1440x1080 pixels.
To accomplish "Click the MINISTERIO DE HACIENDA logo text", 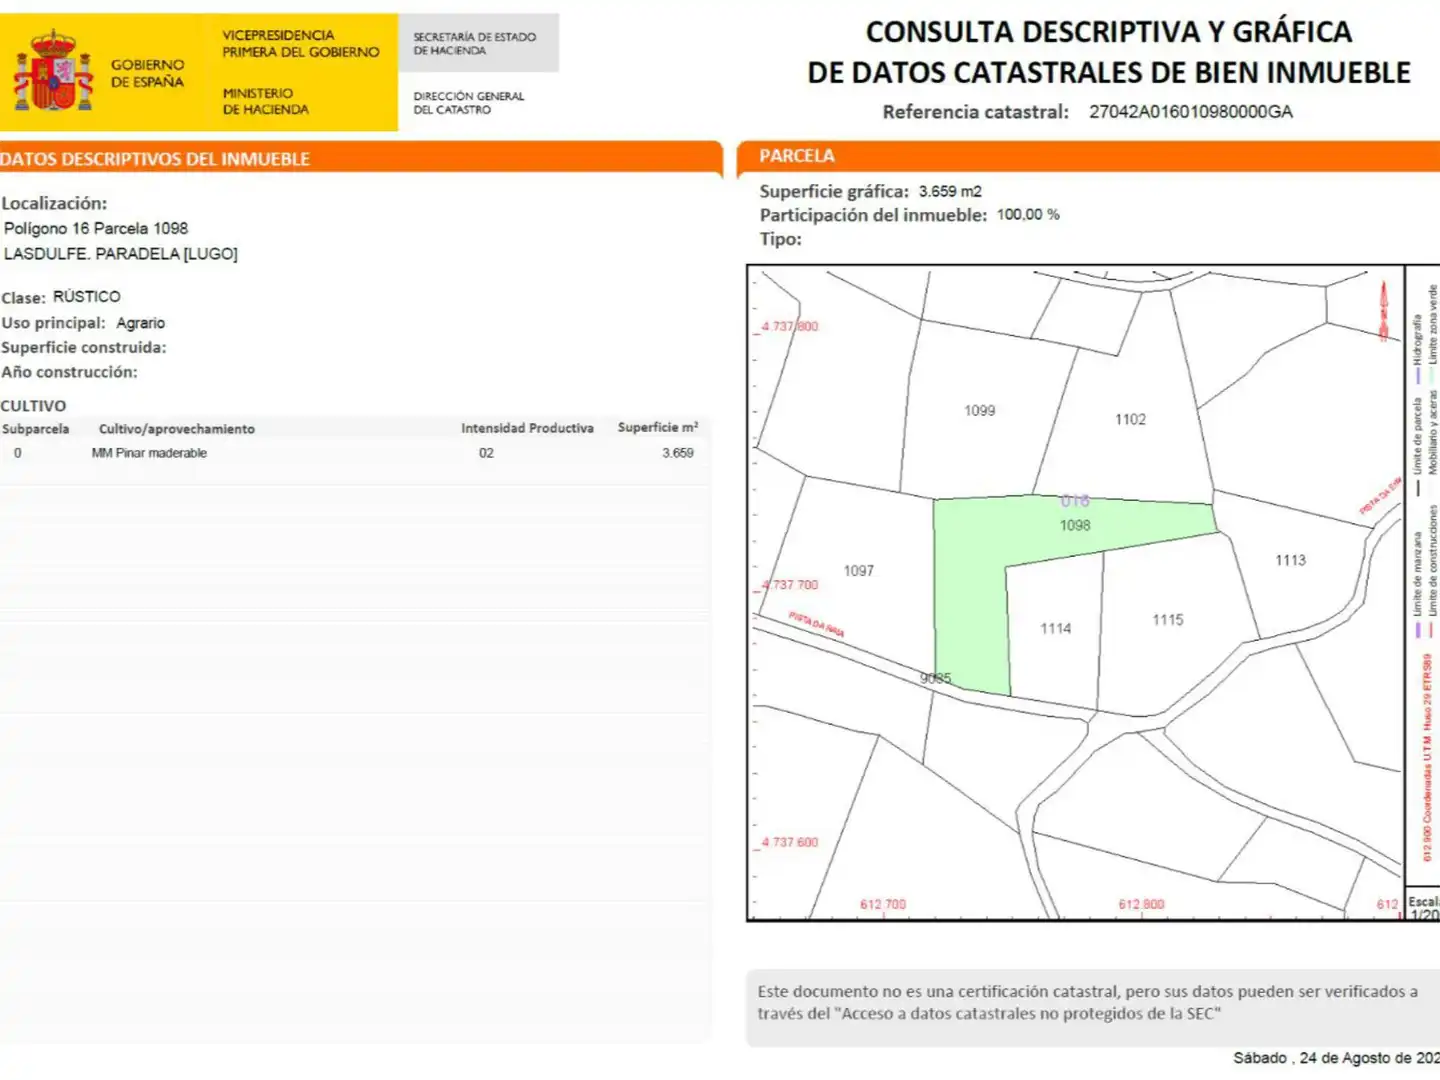I will (x=265, y=102).
